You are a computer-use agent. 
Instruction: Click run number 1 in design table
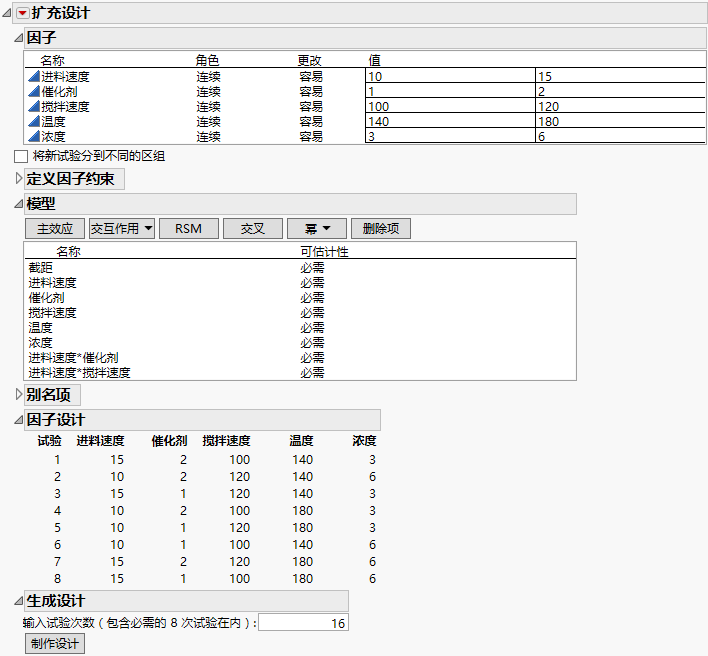pos(57,460)
